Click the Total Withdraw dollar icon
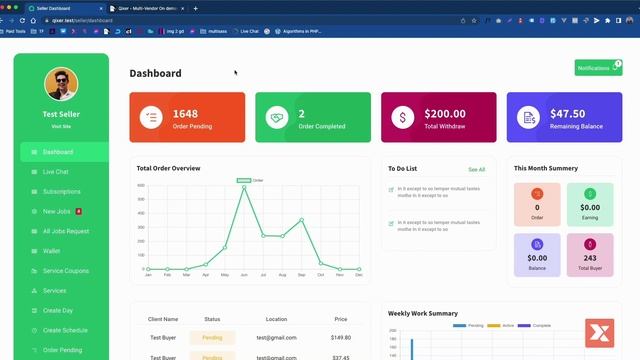 pos(402,118)
